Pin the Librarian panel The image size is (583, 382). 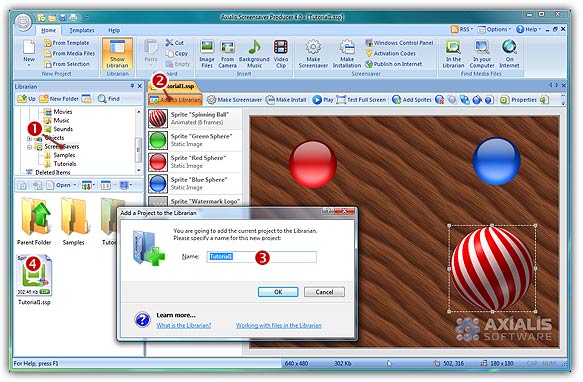[x=132, y=86]
